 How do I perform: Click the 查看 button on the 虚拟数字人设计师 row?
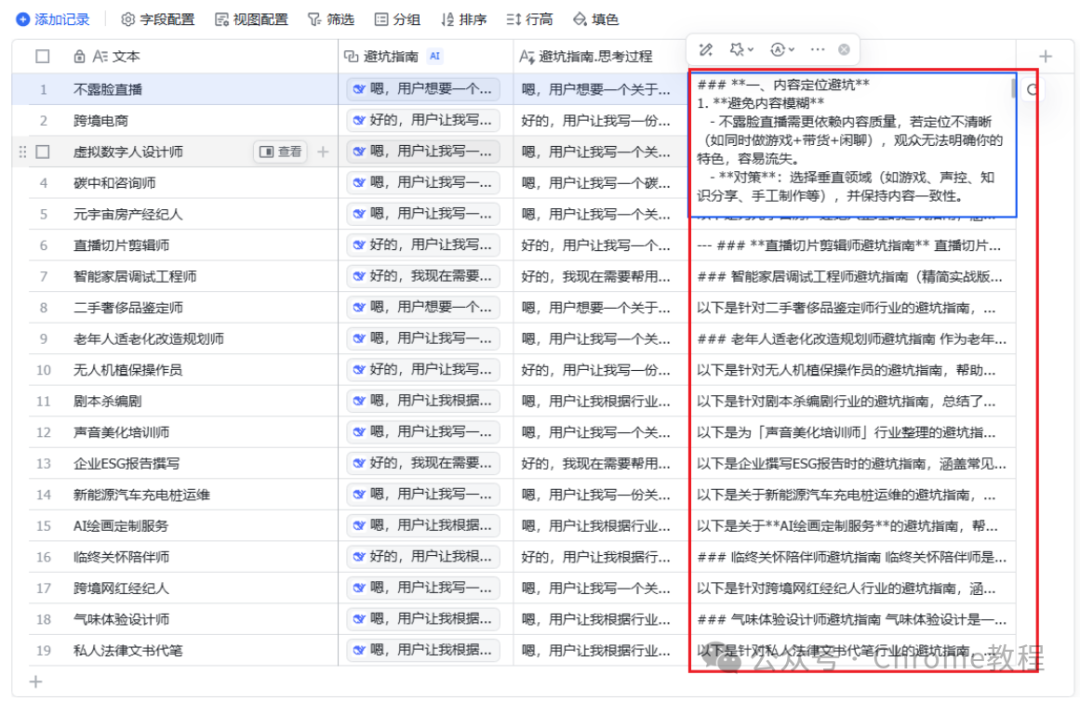click(280, 151)
